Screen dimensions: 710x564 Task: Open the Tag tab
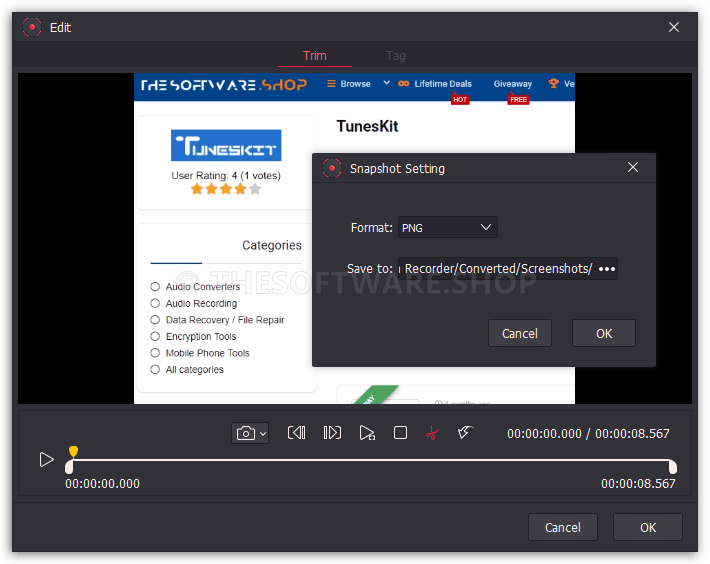[x=395, y=56]
